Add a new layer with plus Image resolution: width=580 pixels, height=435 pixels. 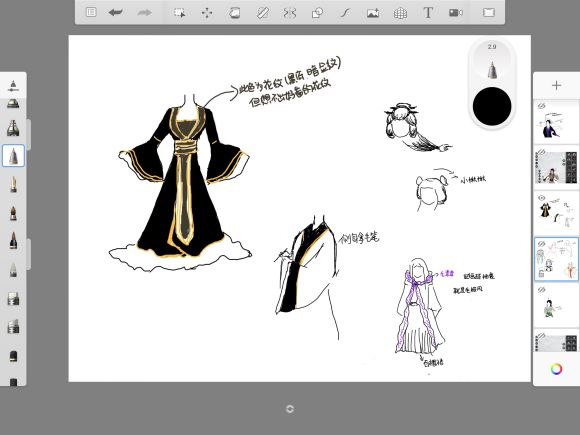[x=556, y=86]
